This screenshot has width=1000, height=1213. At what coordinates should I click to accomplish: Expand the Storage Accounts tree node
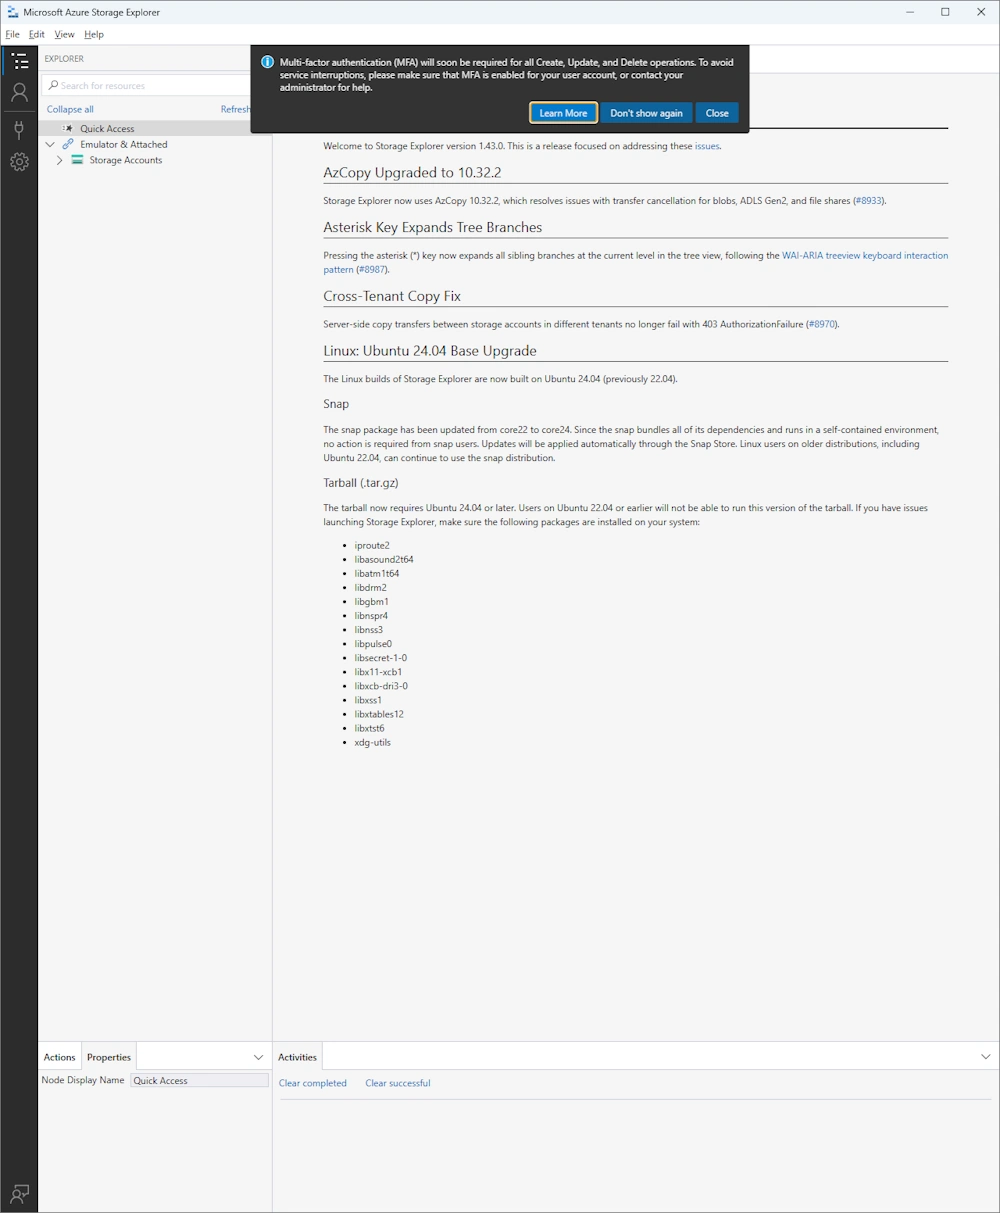pyautogui.click(x=60, y=160)
